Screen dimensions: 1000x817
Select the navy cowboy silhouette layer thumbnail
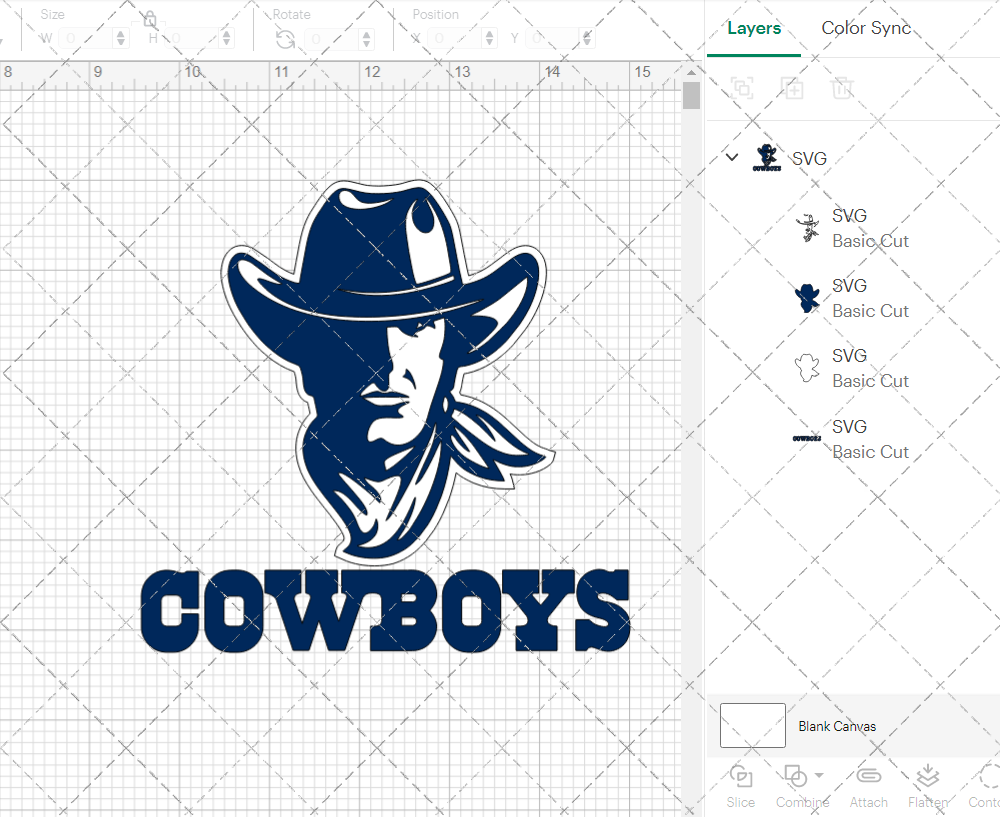point(807,298)
